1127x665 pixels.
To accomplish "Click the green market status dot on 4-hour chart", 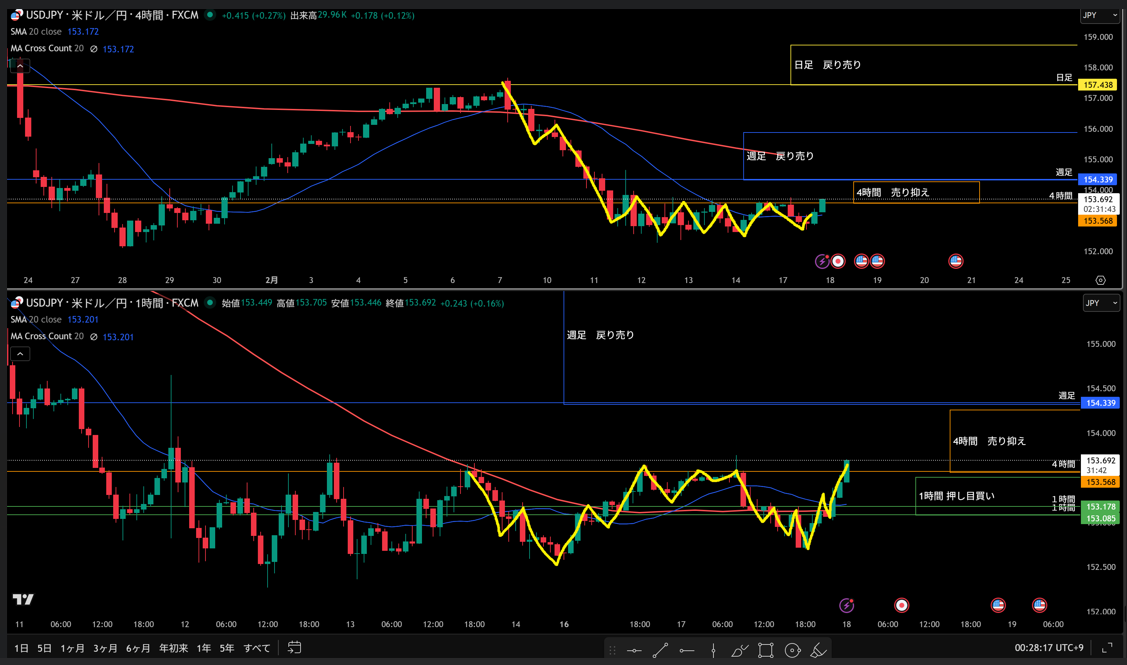I will click(x=210, y=15).
